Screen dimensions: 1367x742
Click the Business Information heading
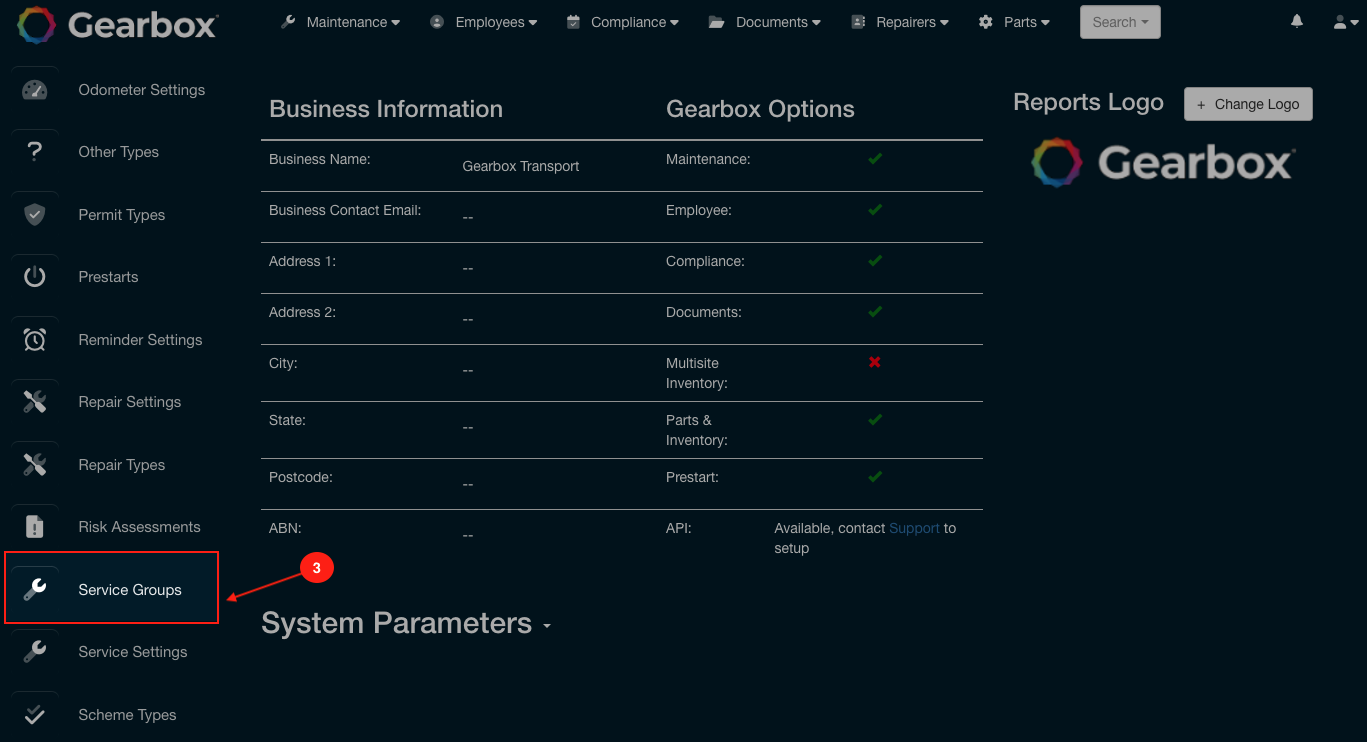[386, 109]
